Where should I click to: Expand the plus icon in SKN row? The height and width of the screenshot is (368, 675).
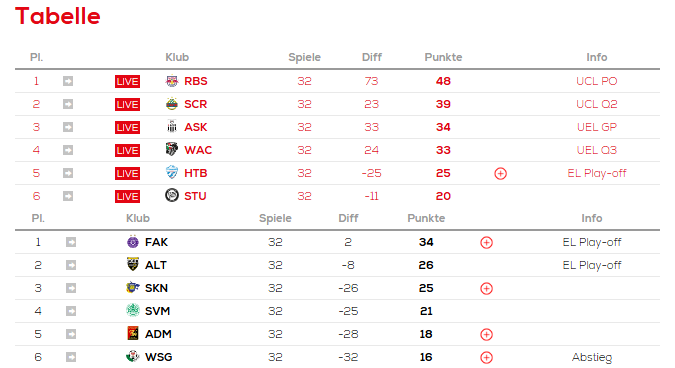(486, 288)
